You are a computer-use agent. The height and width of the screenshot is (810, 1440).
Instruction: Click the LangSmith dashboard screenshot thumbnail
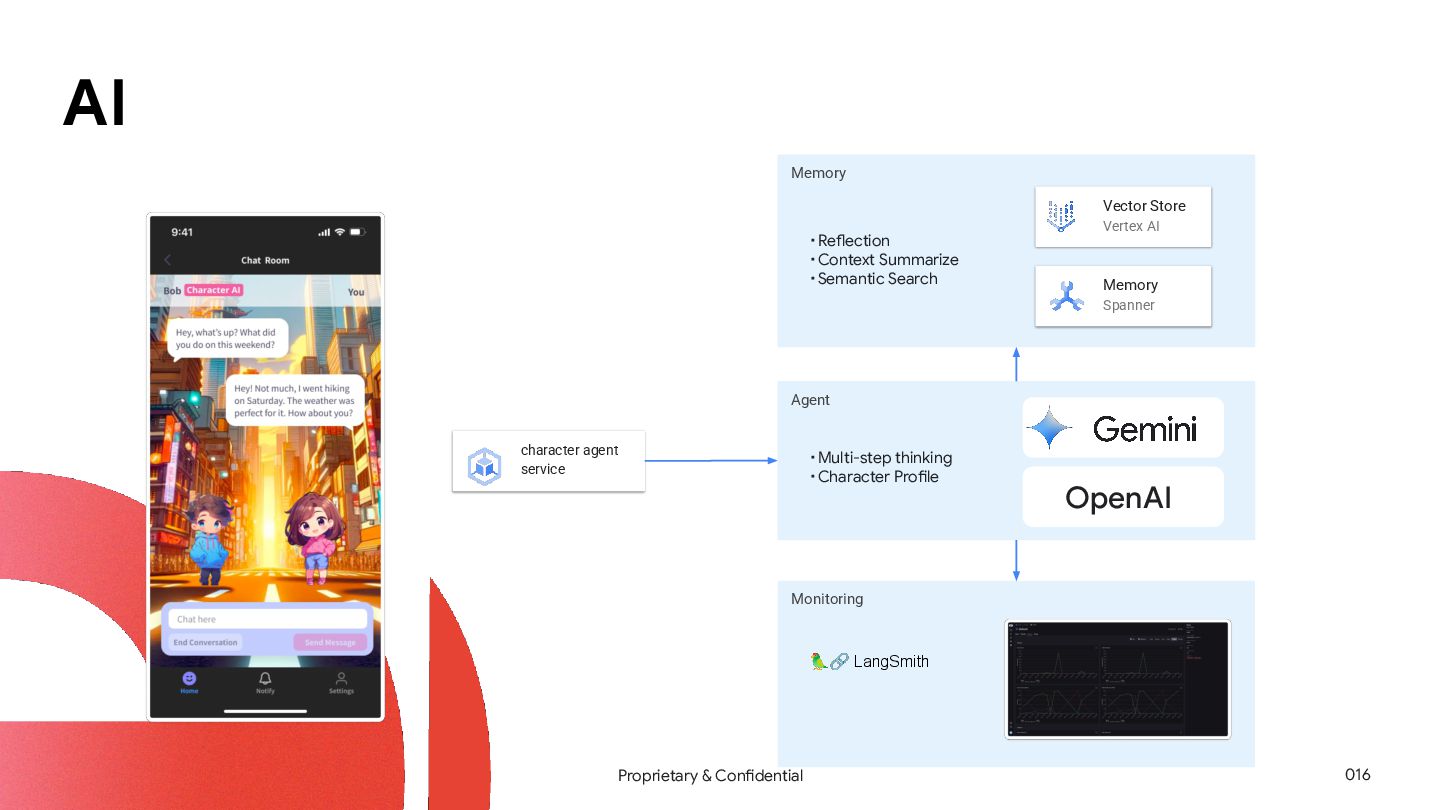pyautogui.click(x=1117, y=679)
